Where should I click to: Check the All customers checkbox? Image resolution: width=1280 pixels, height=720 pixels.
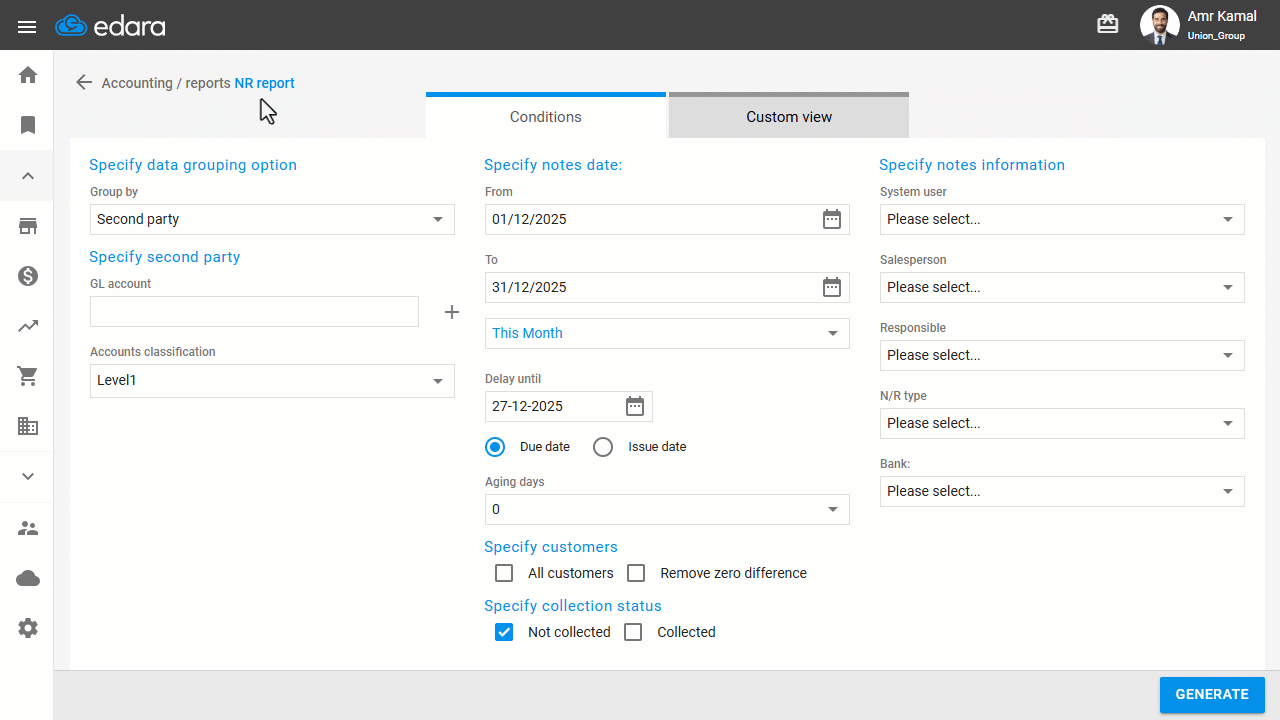pos(504,573)
